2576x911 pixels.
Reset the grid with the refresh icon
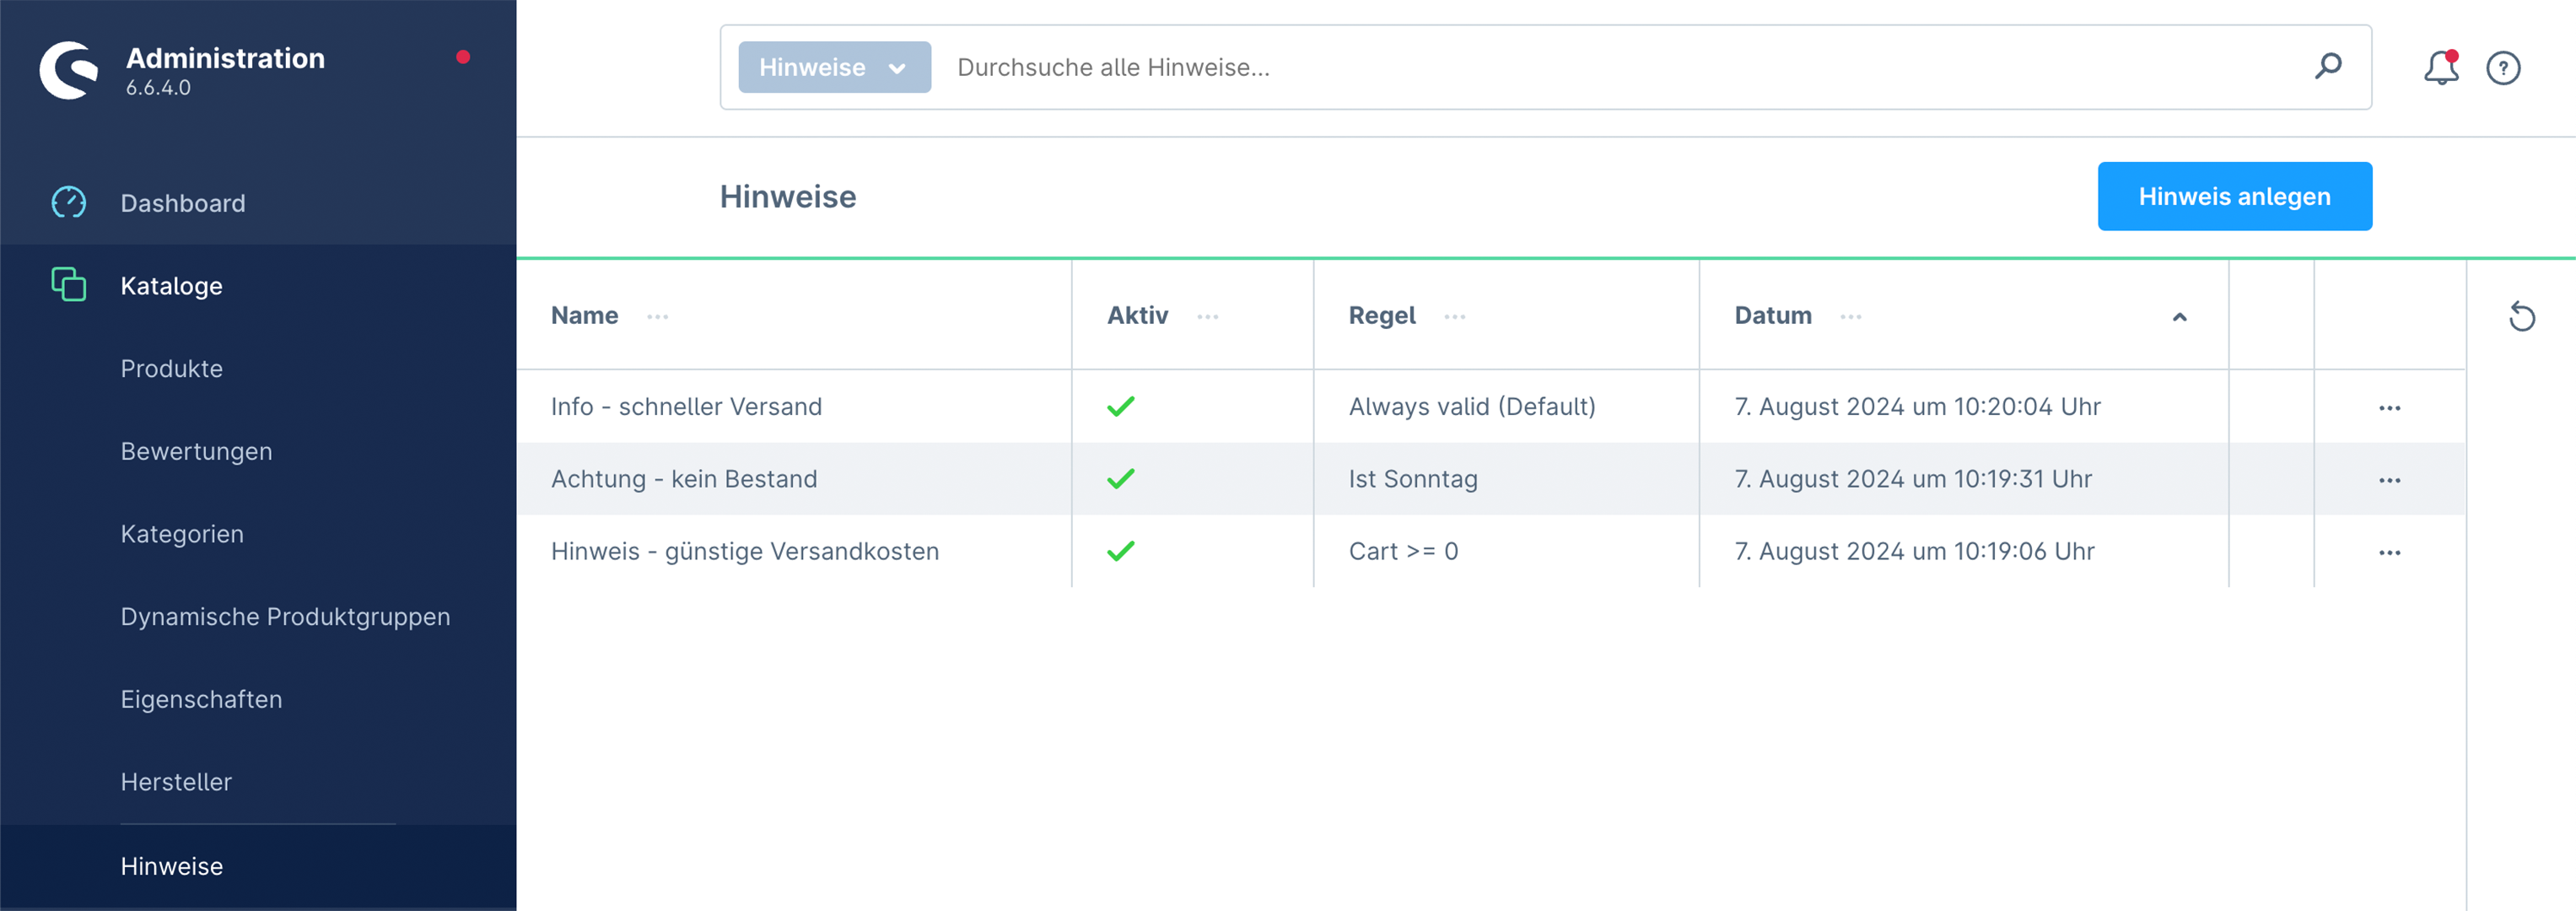pos(2522,317)
